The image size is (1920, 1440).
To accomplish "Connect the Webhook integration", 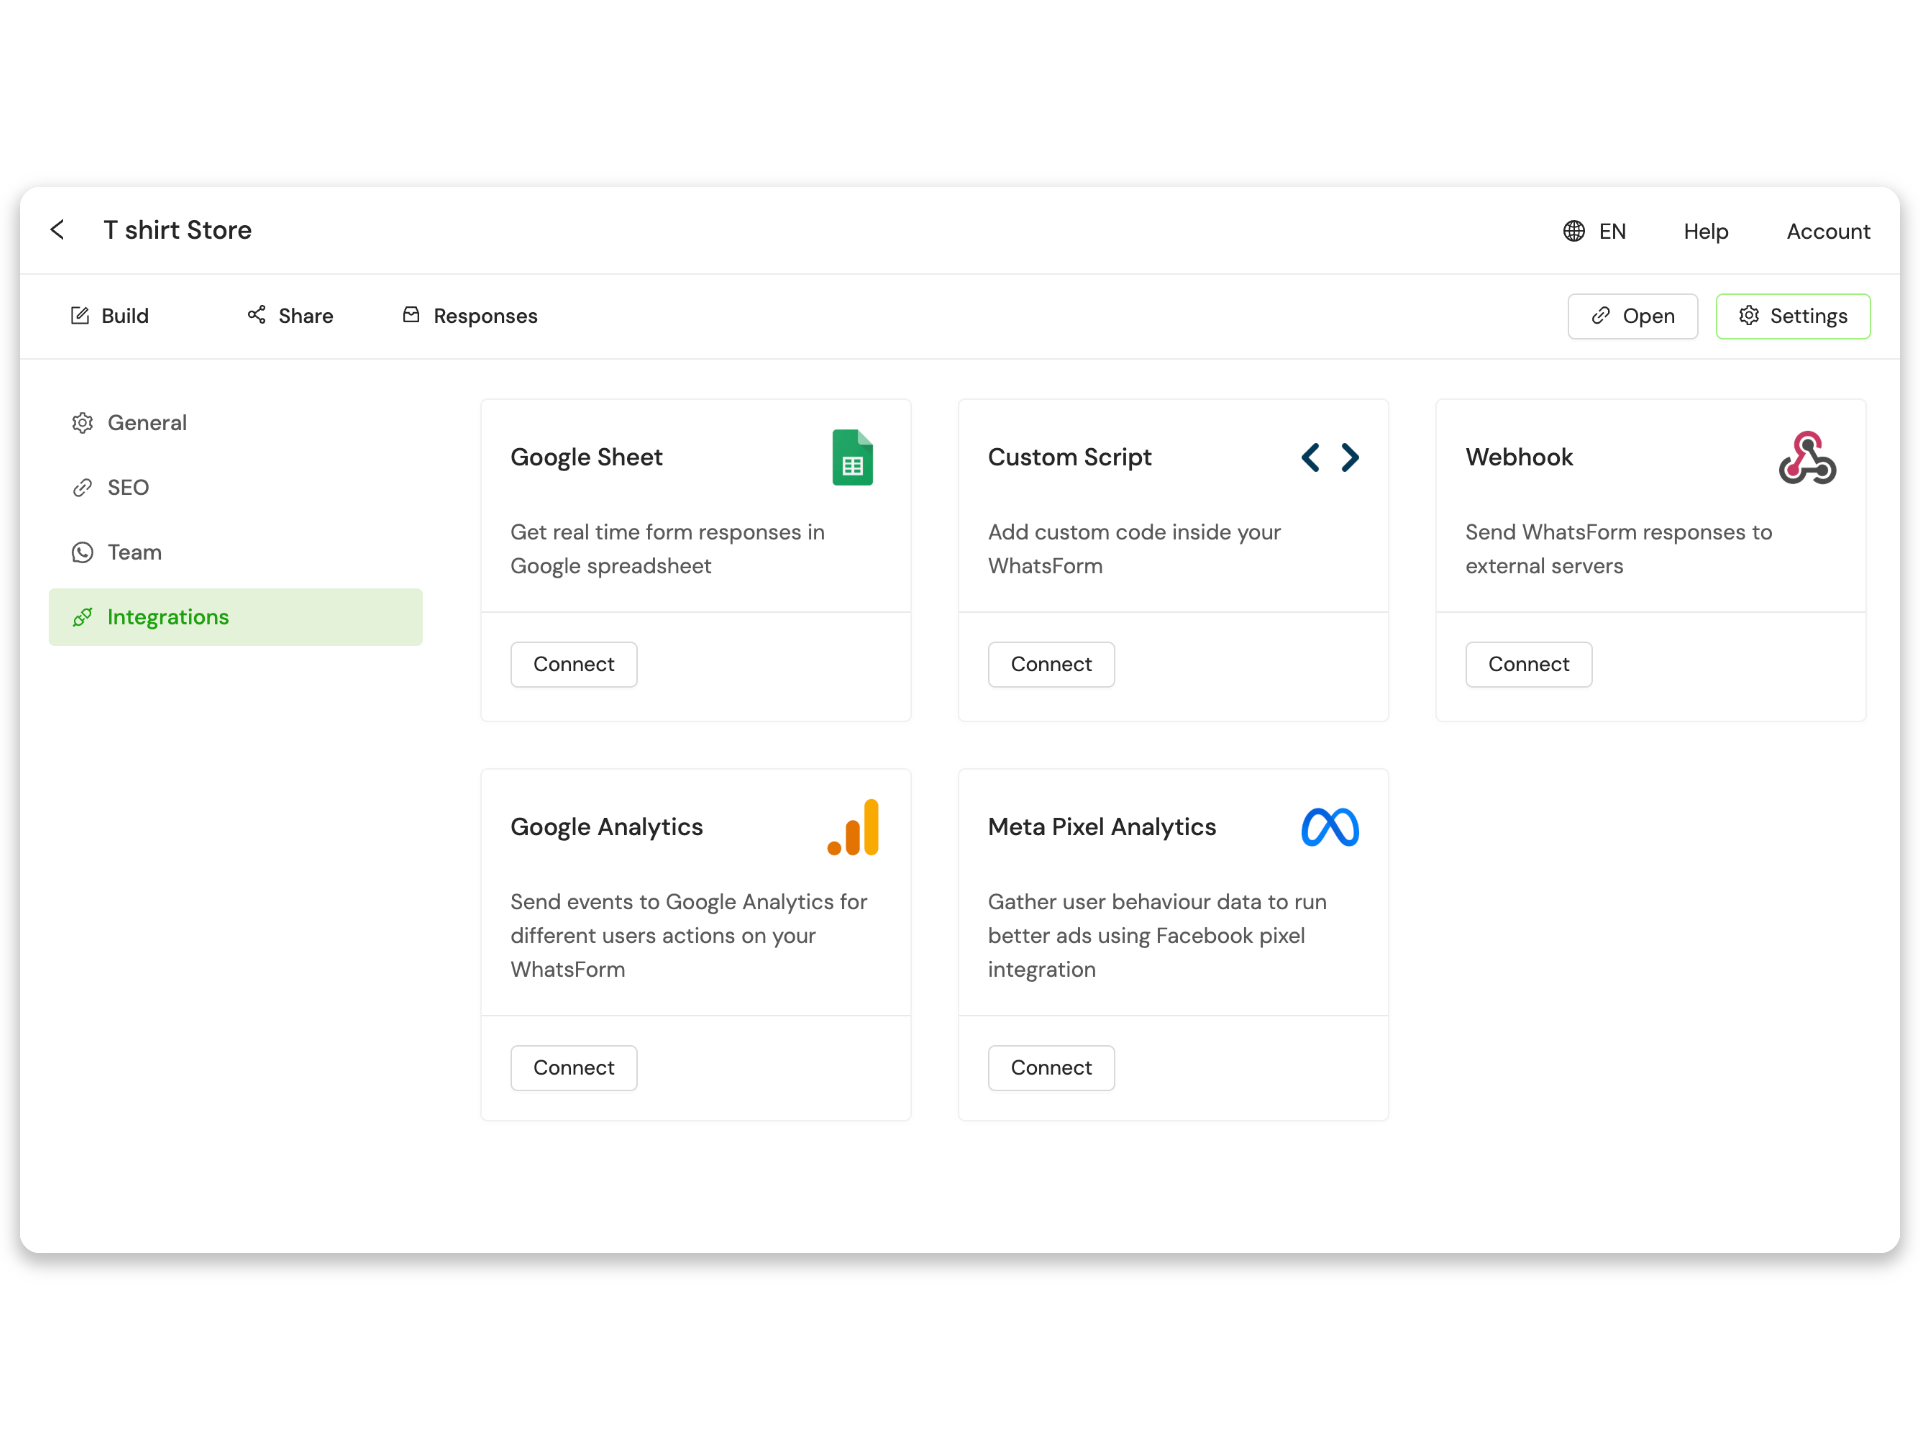I will click(1528, 665).
